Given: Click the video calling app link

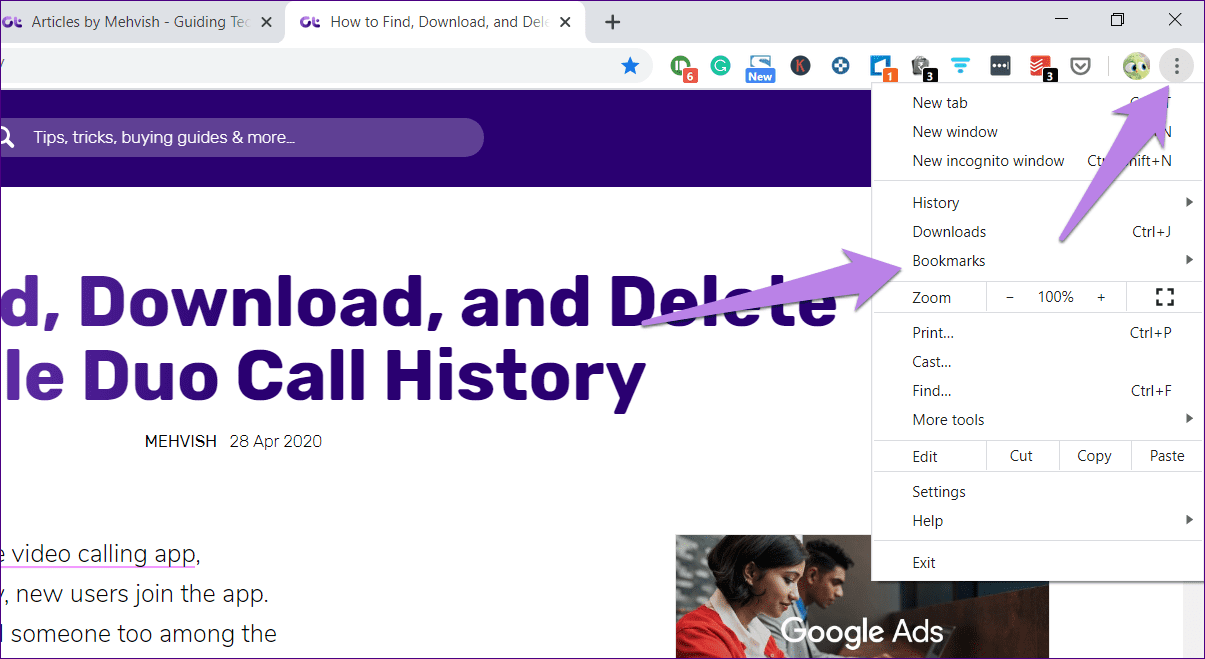Looking at the screenshot, I should (105, 553).
